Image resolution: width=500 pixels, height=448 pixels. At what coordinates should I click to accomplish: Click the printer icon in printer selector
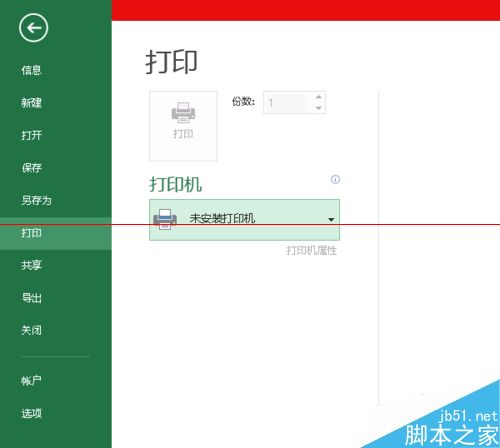pos(165,219)
